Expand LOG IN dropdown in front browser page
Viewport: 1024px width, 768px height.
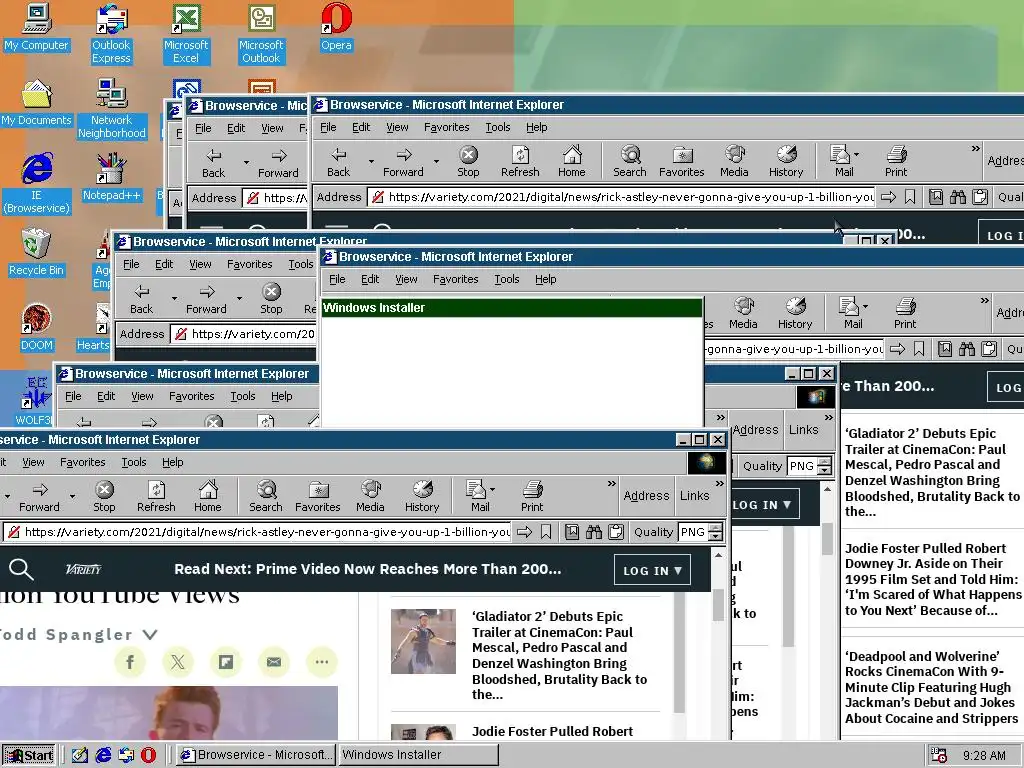[x=652, y=570]
